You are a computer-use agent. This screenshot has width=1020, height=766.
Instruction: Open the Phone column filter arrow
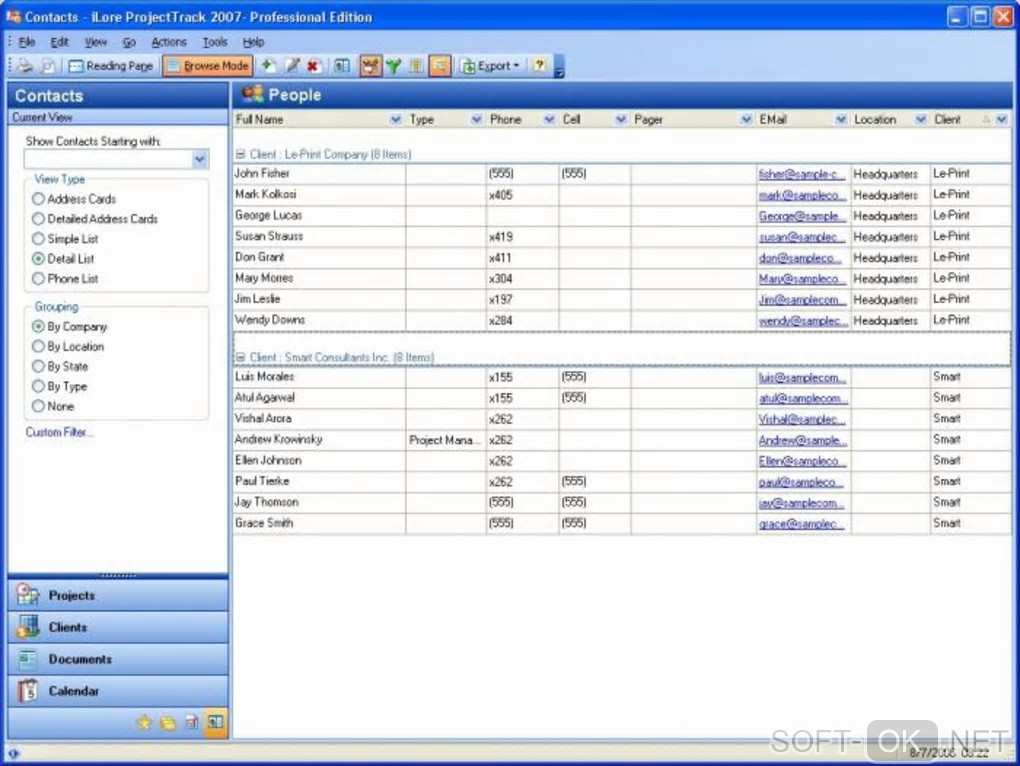click(549, 120)
